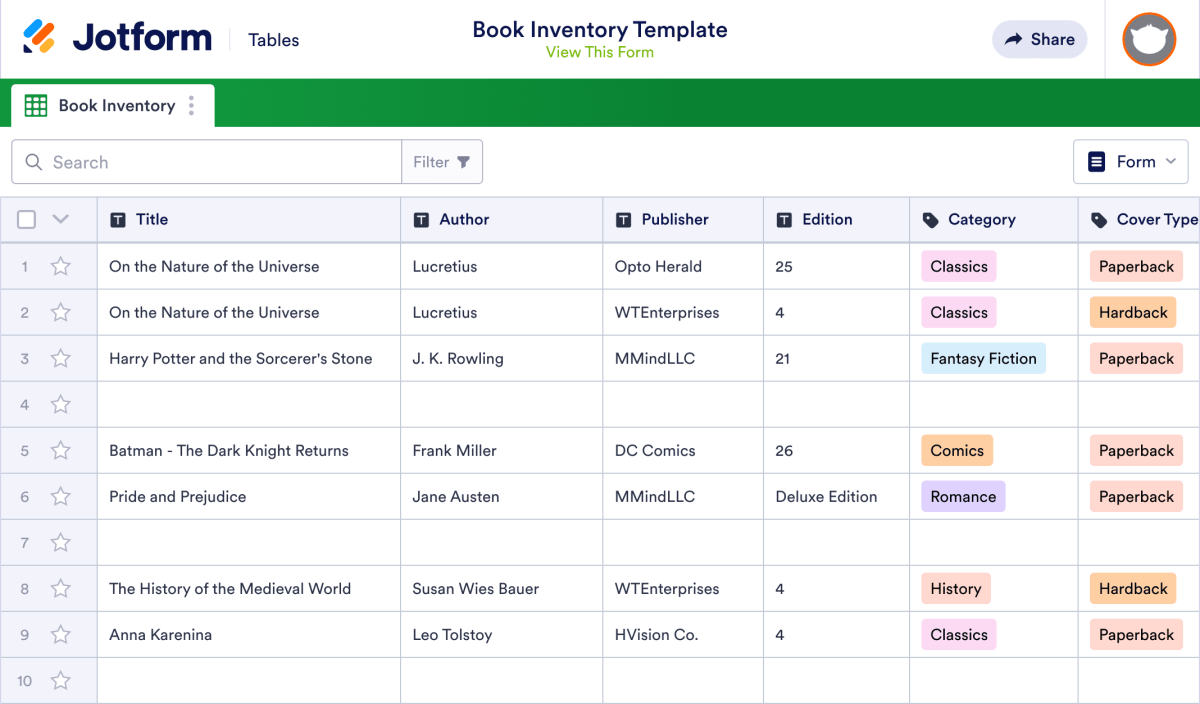This screenshot has height=704, width=1200.
Task: Open the Book Inventory tab options kebab menu
Action: (x=191, y=105)
